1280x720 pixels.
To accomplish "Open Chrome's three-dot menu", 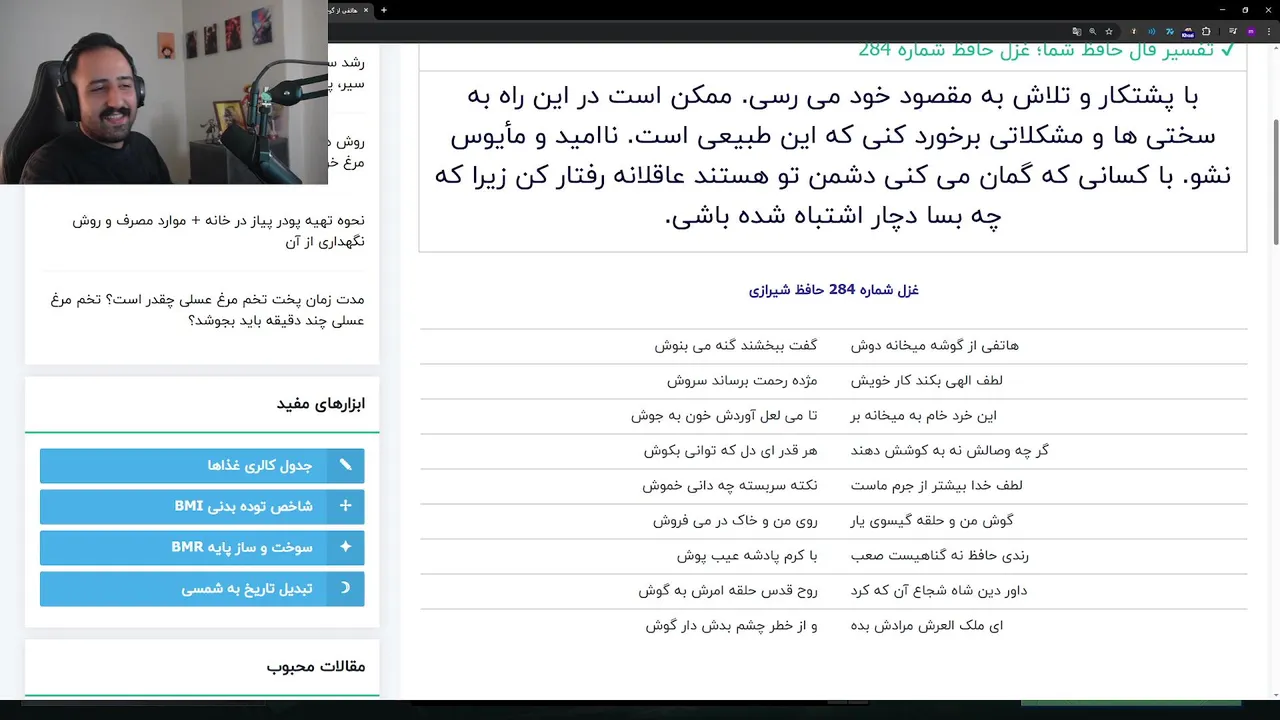I will [1268, 32].
